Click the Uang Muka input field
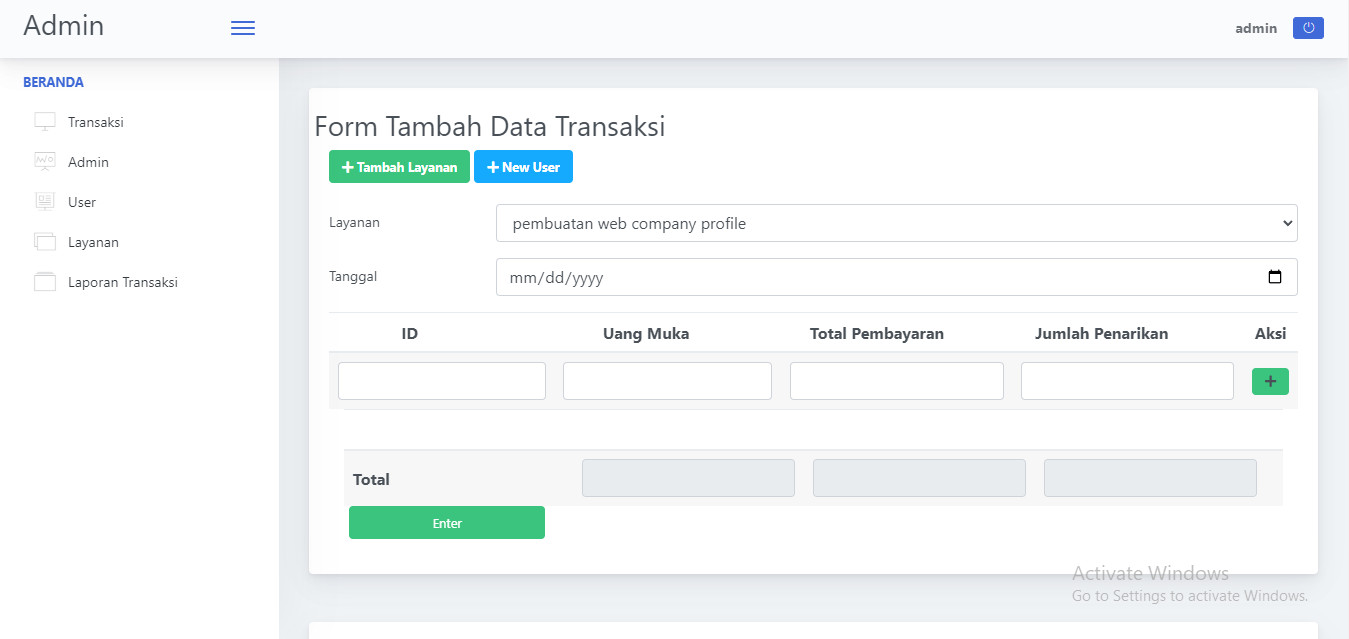This screenshot has width=1349, height=639. coord(667,381)
